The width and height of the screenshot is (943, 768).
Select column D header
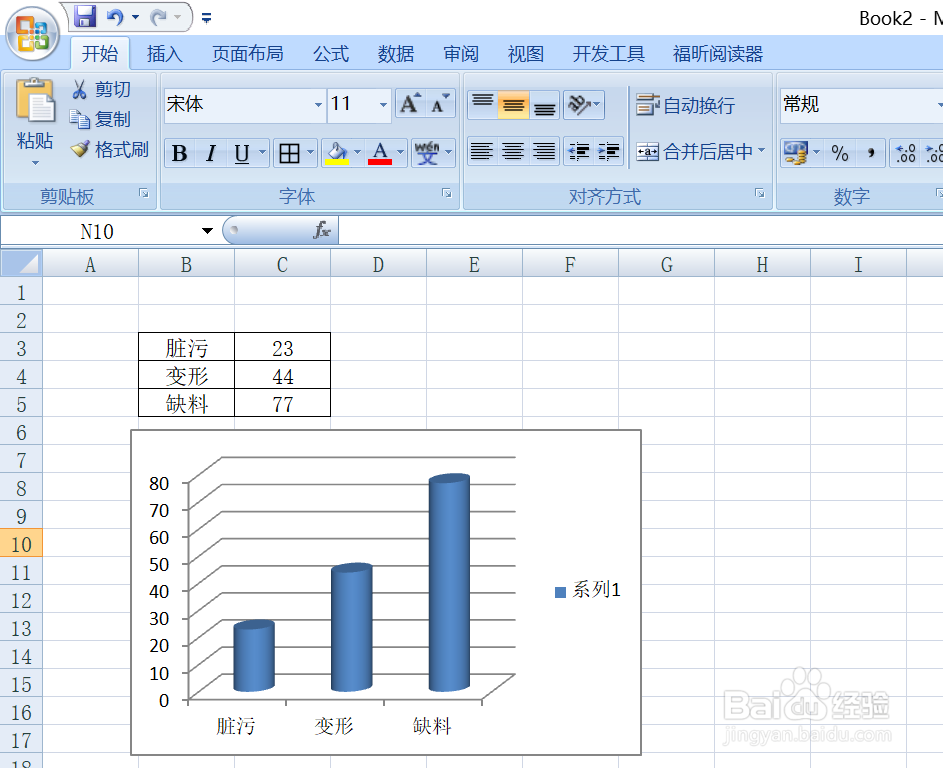(x=378, y=264)
